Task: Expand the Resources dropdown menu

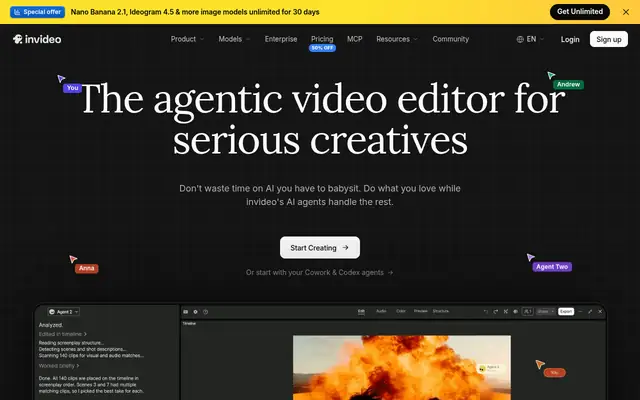Action: pyautogui.click(x=397, y=39)
